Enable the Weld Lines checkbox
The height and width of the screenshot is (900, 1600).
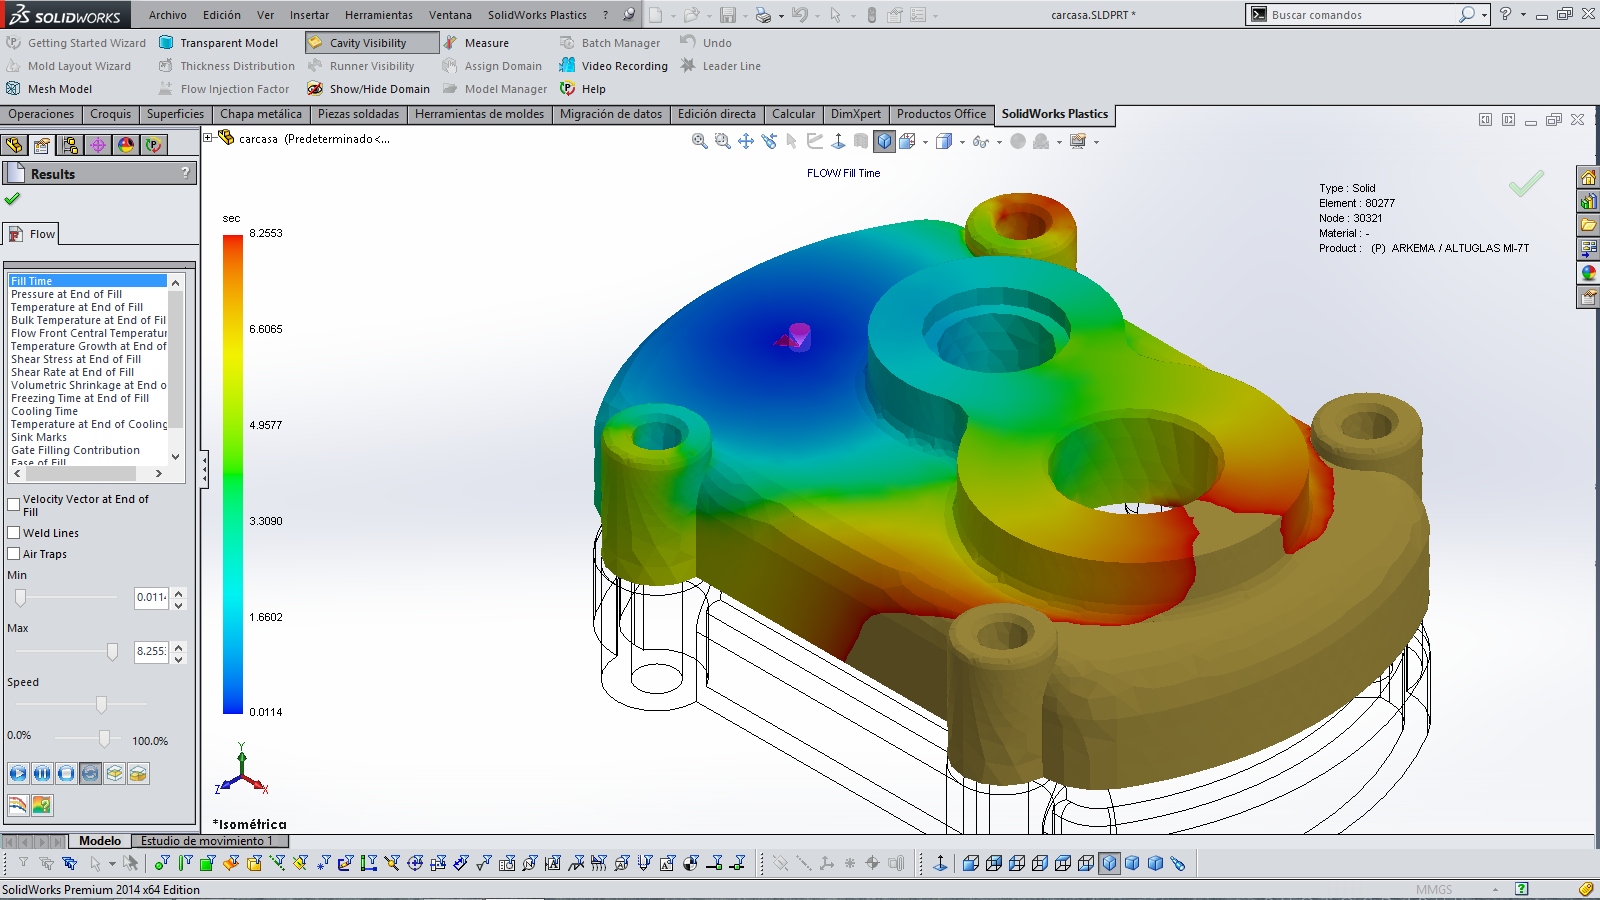coord(14,533)
